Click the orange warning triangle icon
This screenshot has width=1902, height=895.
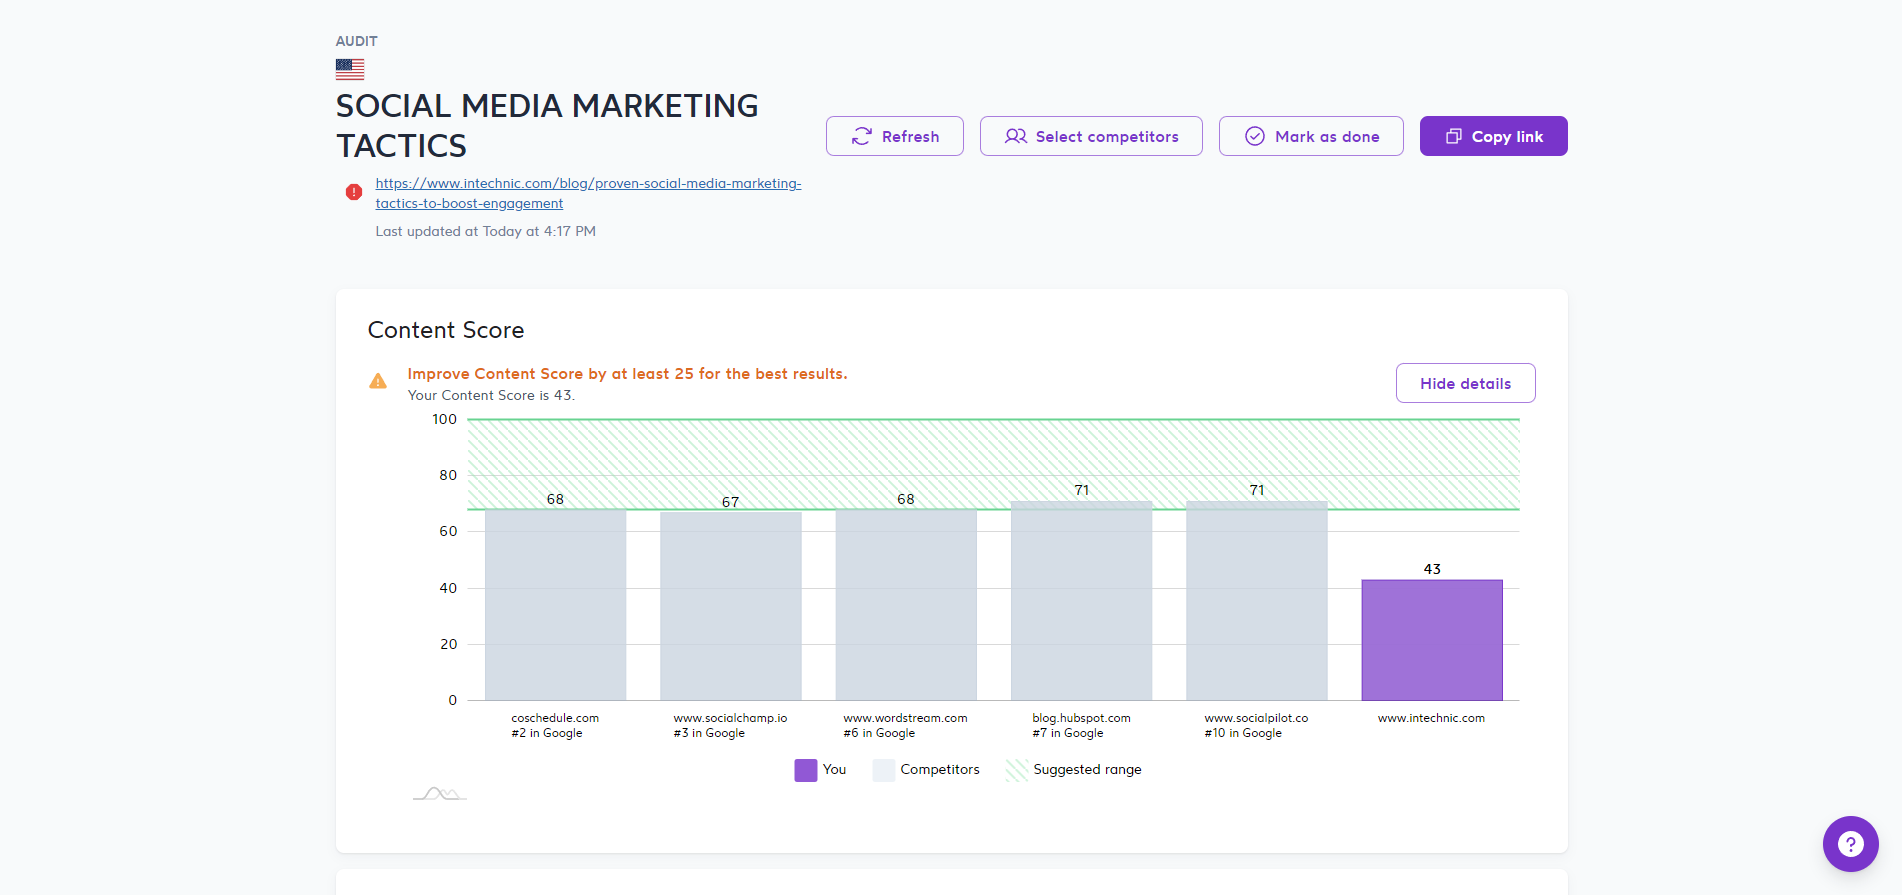point(378,381)
